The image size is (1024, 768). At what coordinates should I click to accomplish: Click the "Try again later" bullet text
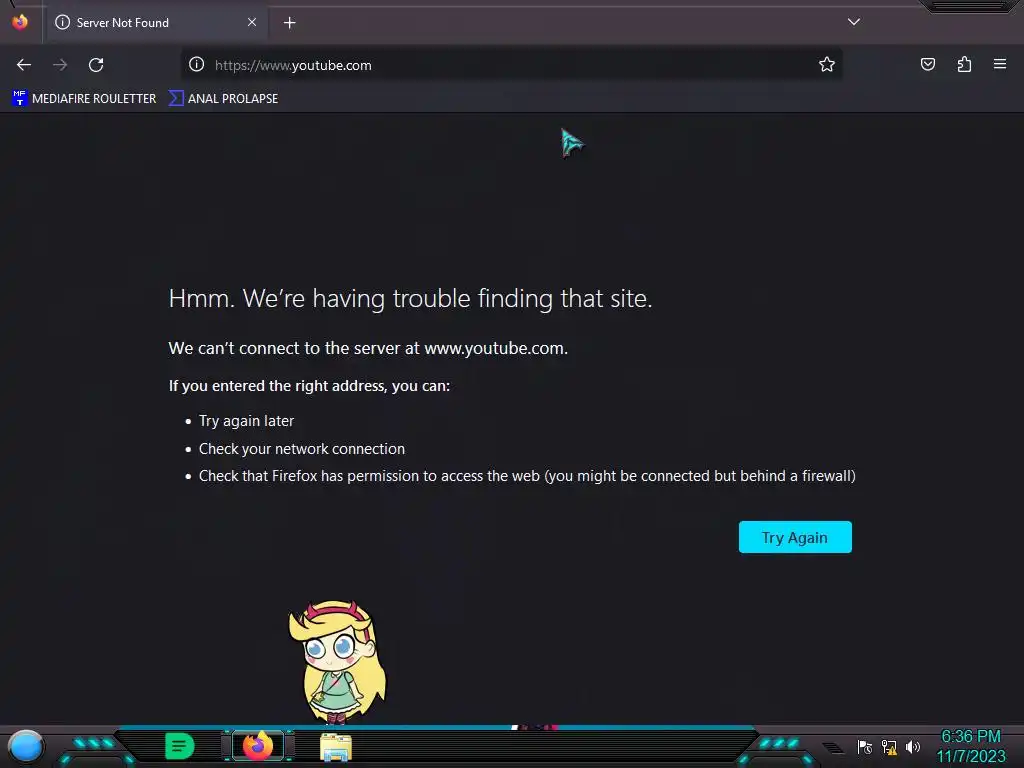coord(246,421)
